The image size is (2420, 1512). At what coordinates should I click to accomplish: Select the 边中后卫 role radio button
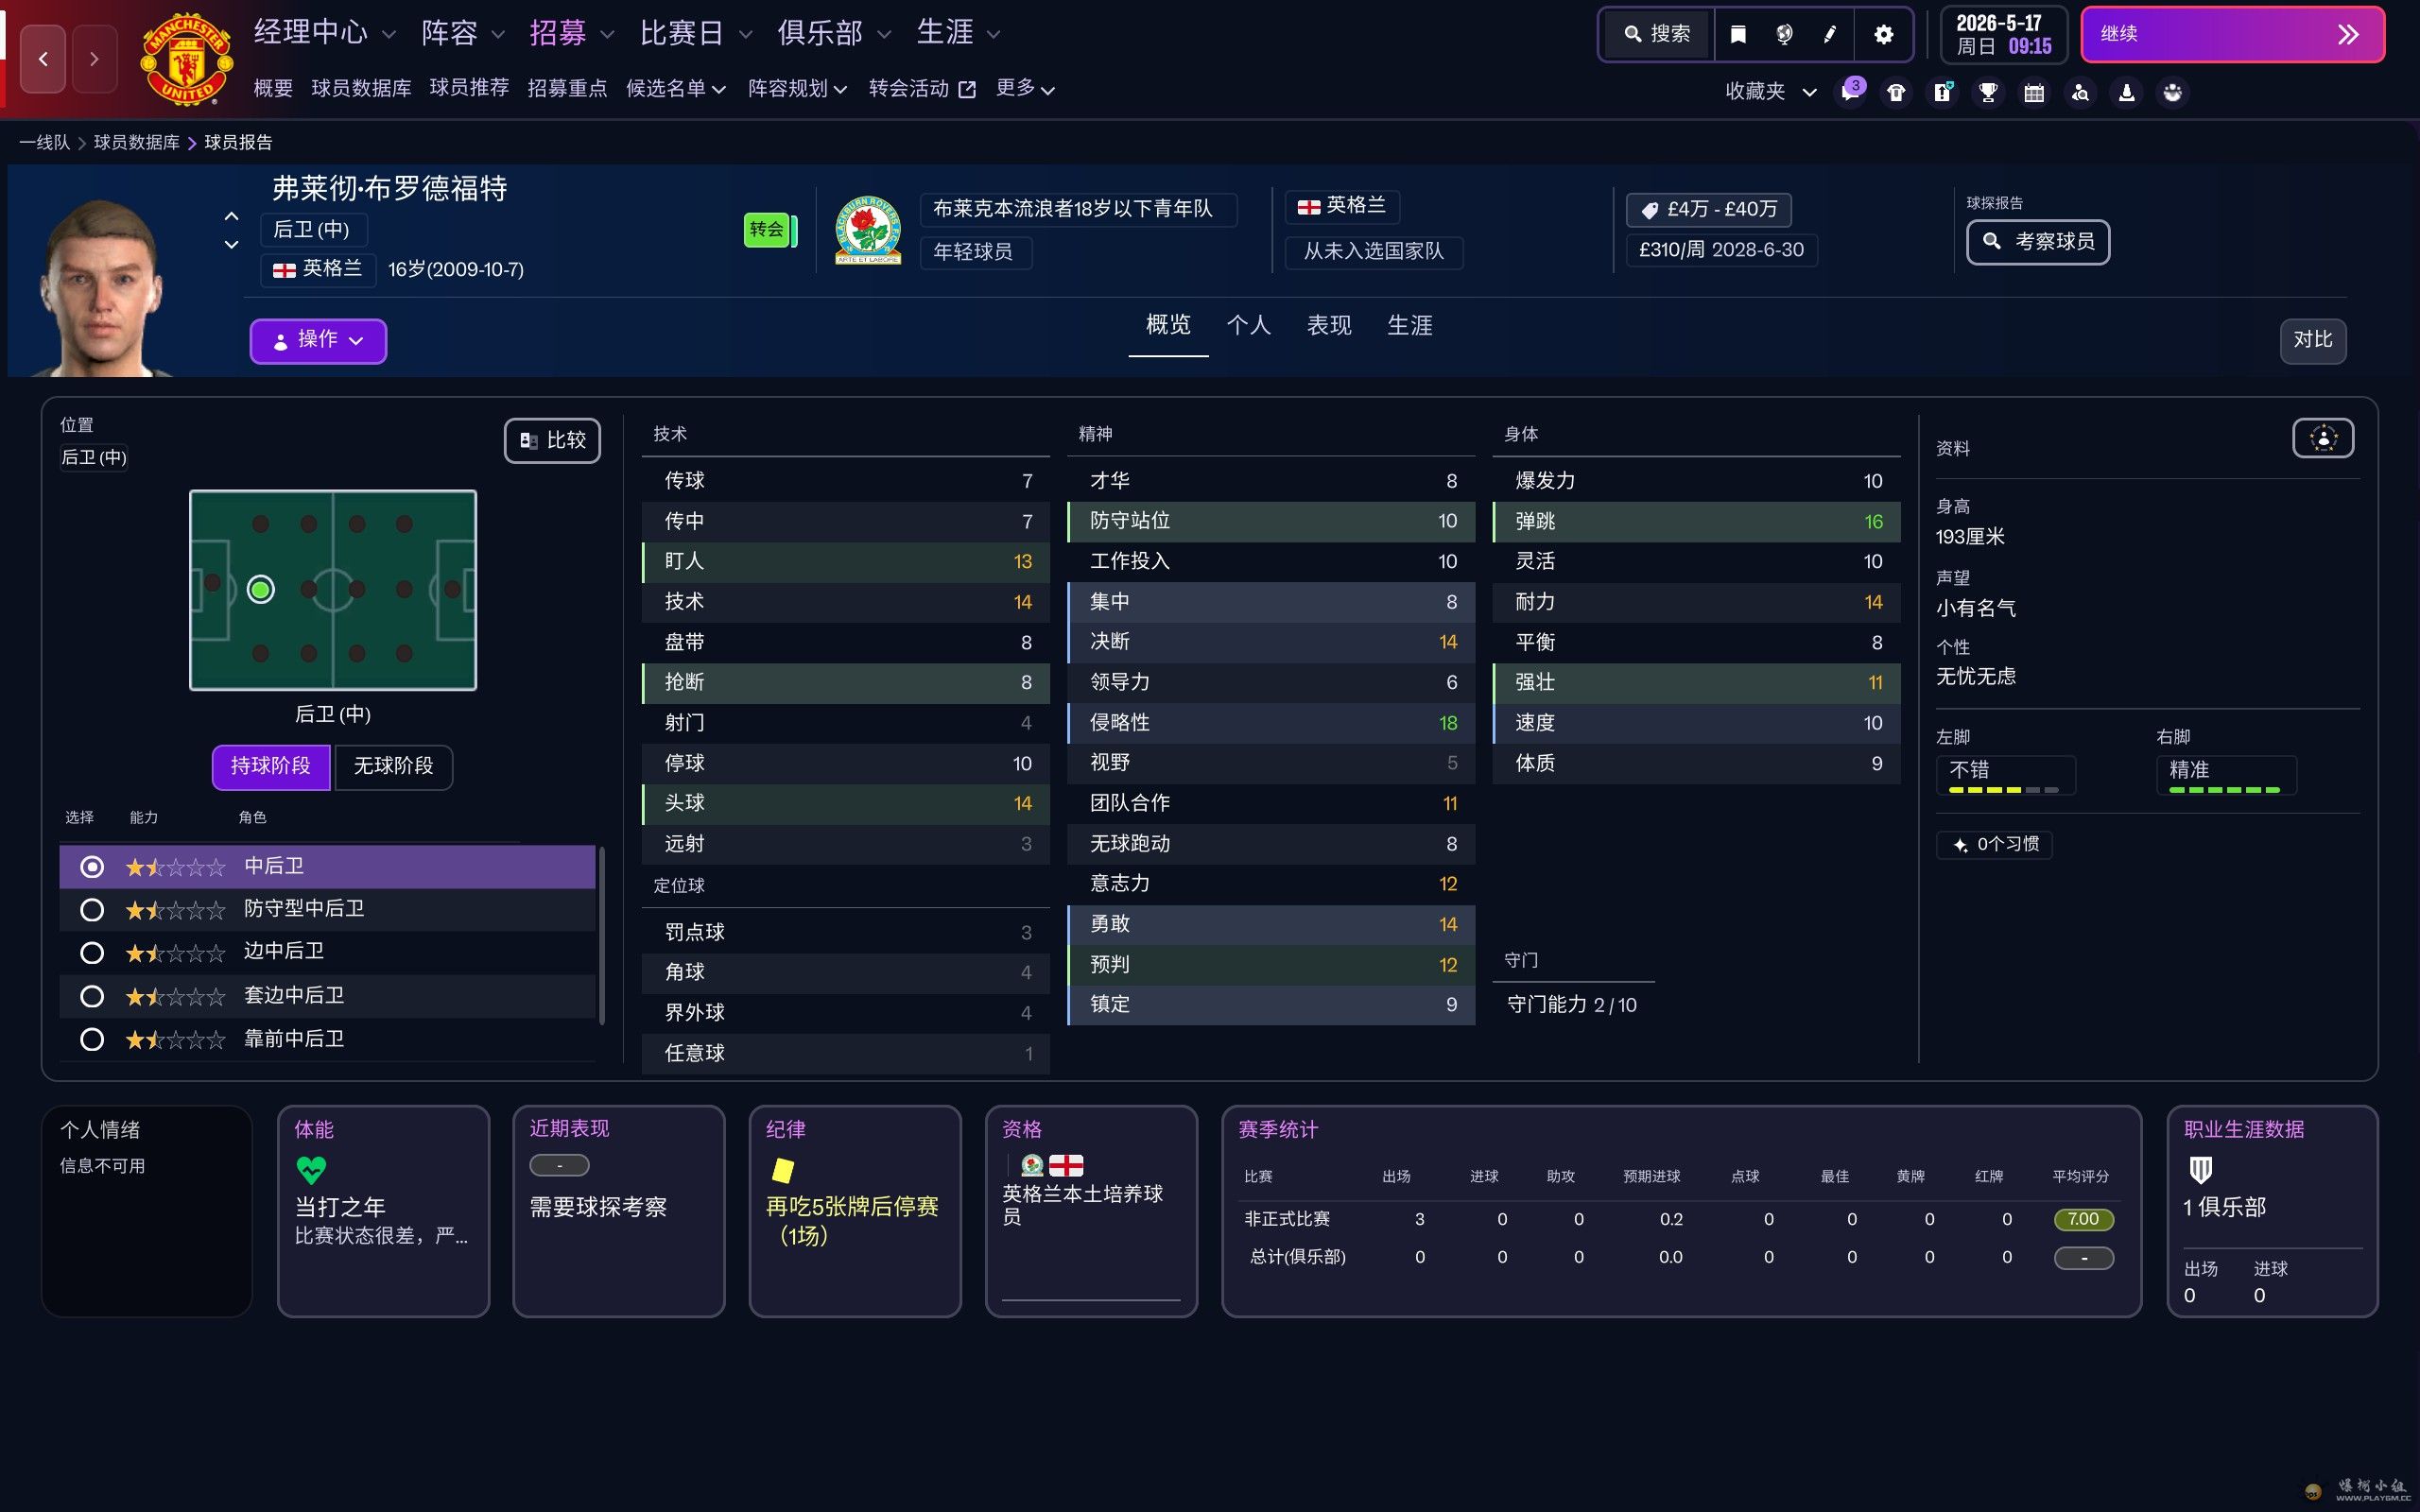coord(91,953)
